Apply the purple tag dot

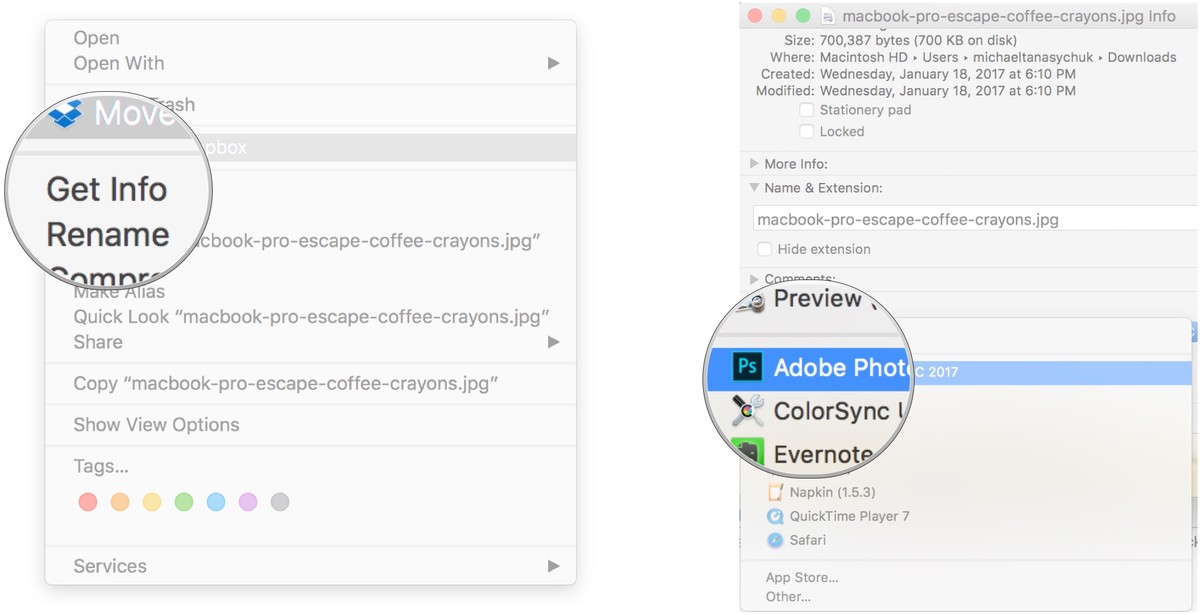(x=248, y=502)
